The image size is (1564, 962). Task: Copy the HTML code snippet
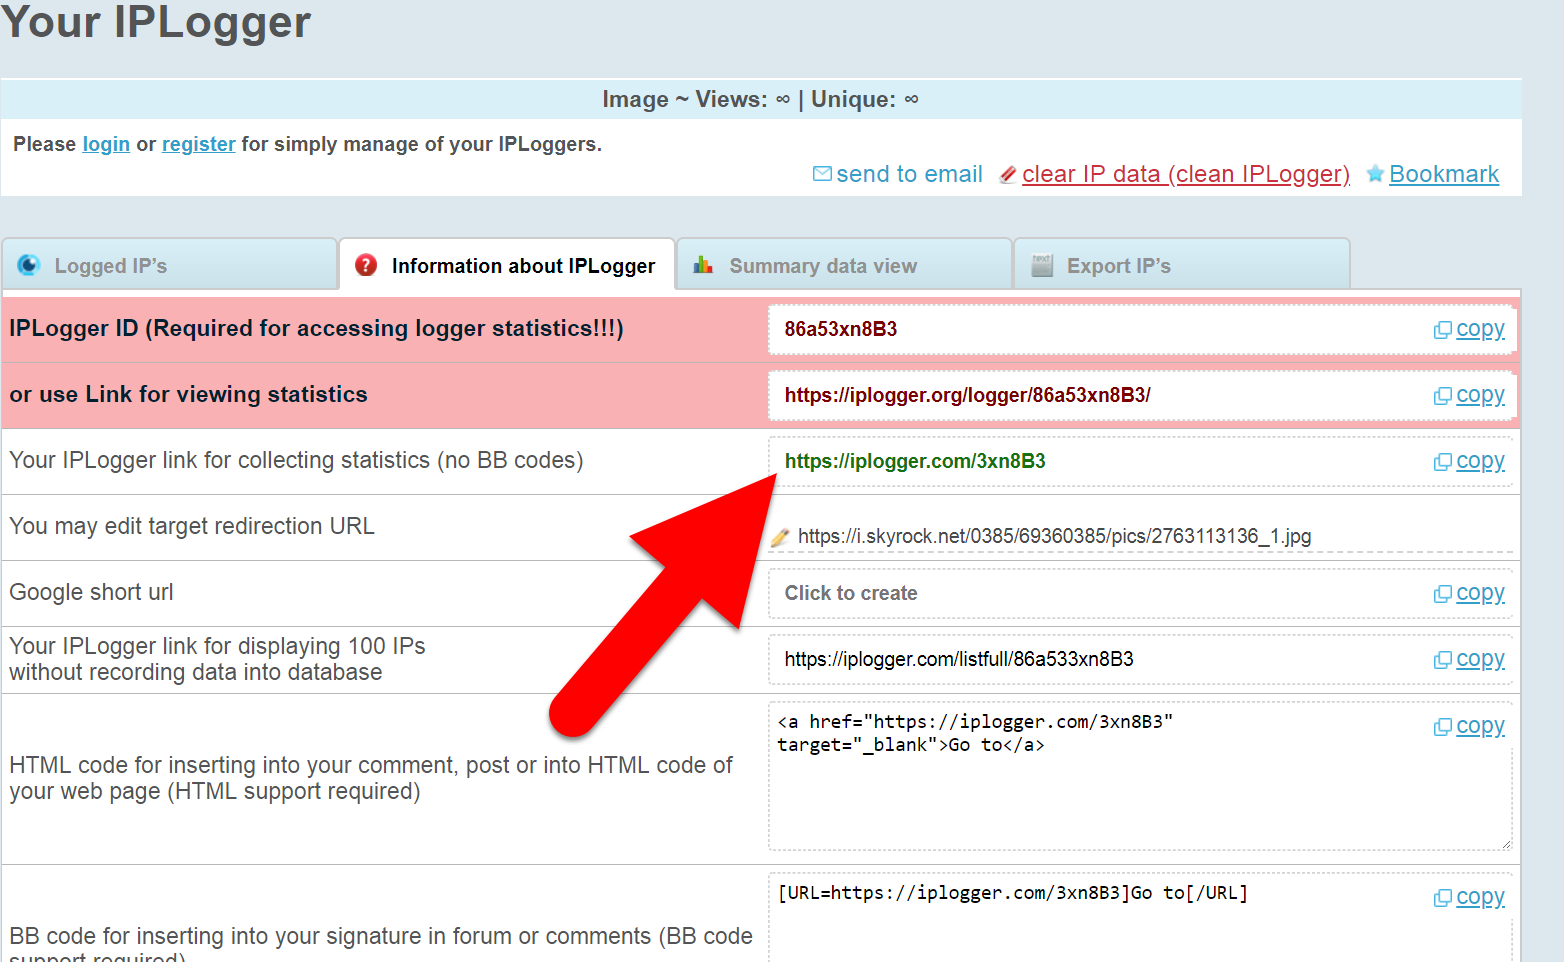(x=1480, y=726)
